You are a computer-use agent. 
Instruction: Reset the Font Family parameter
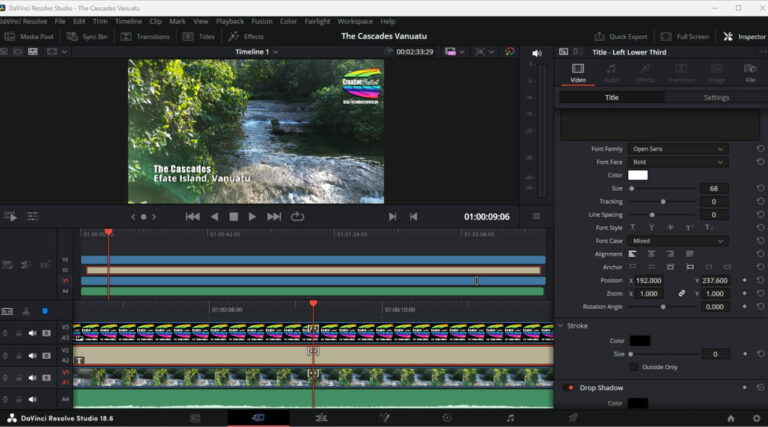[x=760, y=148]
